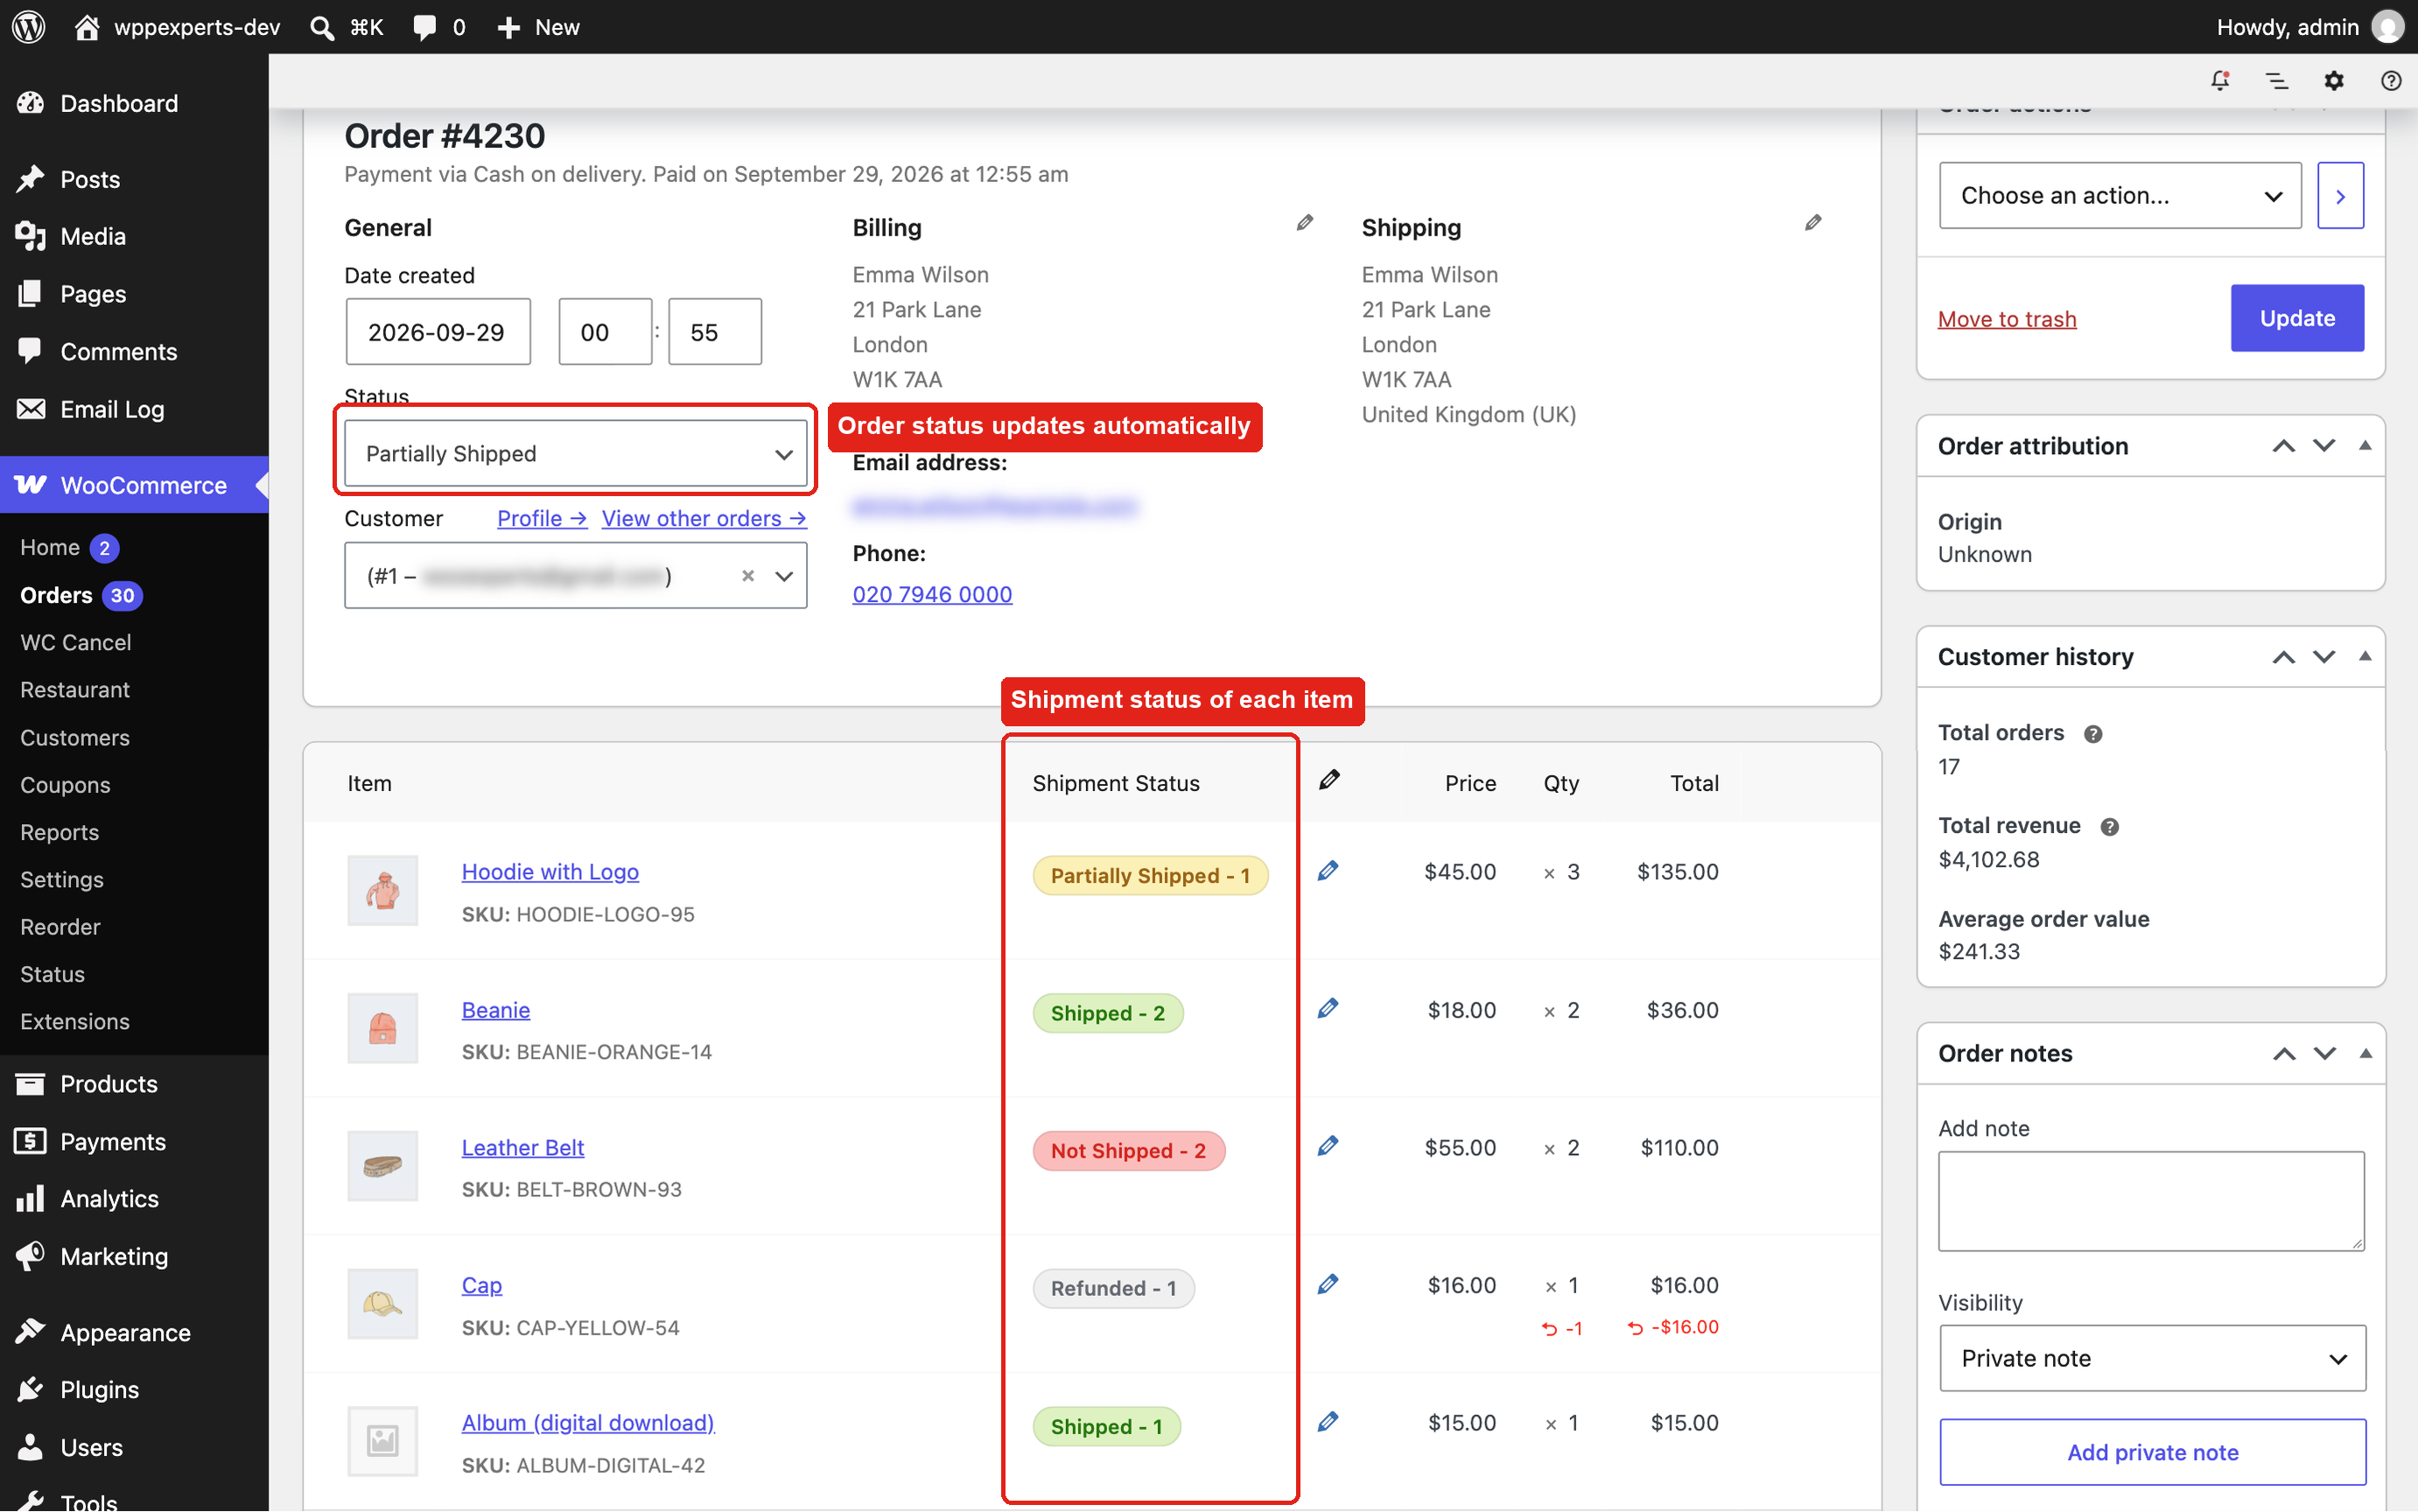Open the activity panel list icon
Image resolution: width=2418 pixels, height=1512 pixels.
2277,81
